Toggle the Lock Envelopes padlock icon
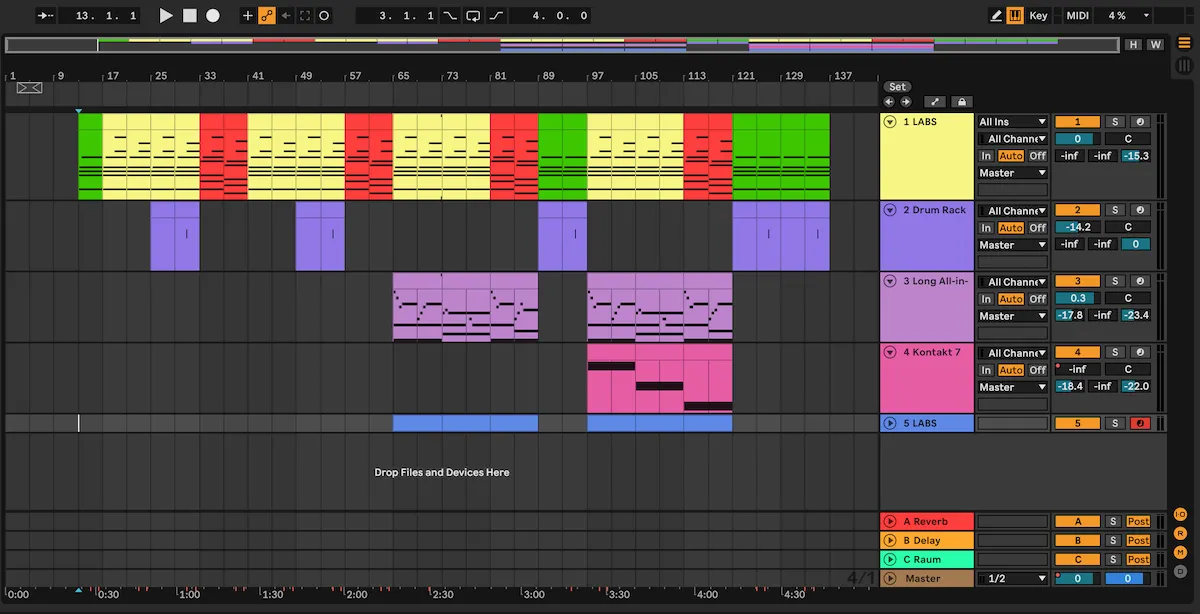 click(x=961, y=102)
